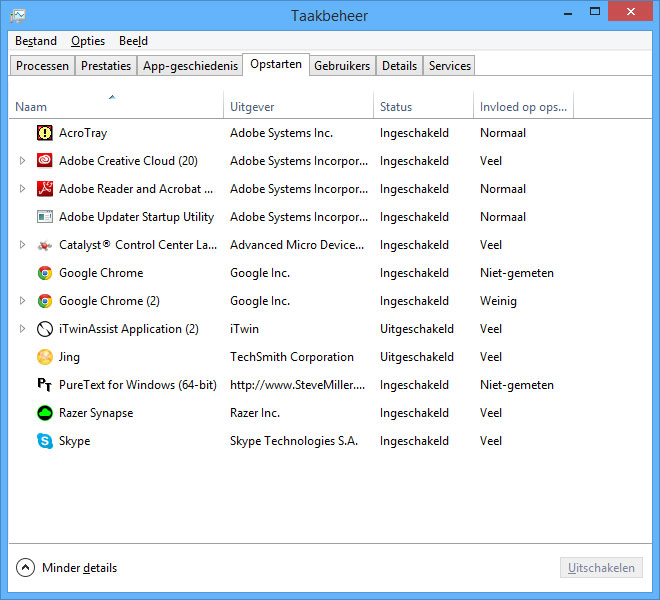Click the http://www.SteveMiller publisher cell
Viewport: 660px width, 600px height.
297,385
